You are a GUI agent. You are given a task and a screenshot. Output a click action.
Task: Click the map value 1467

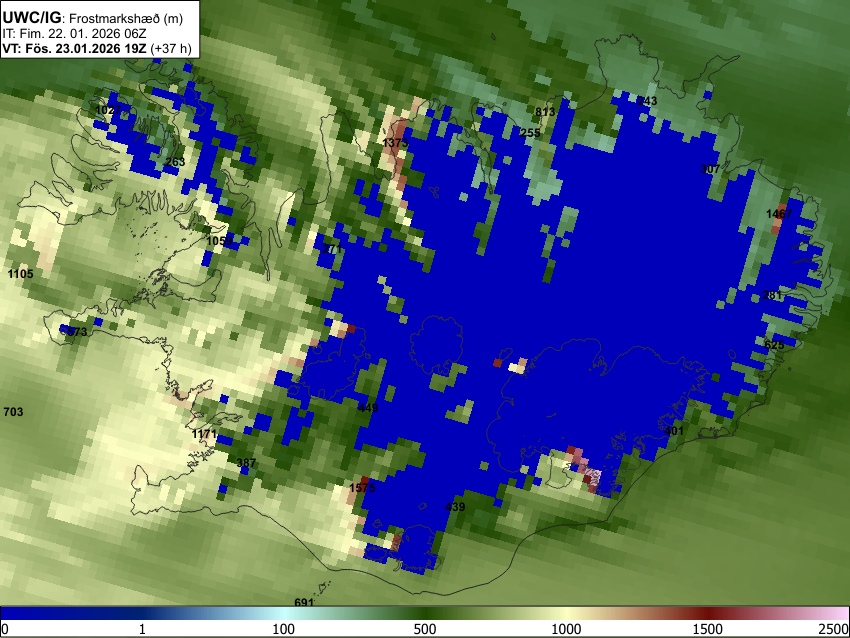779,214
